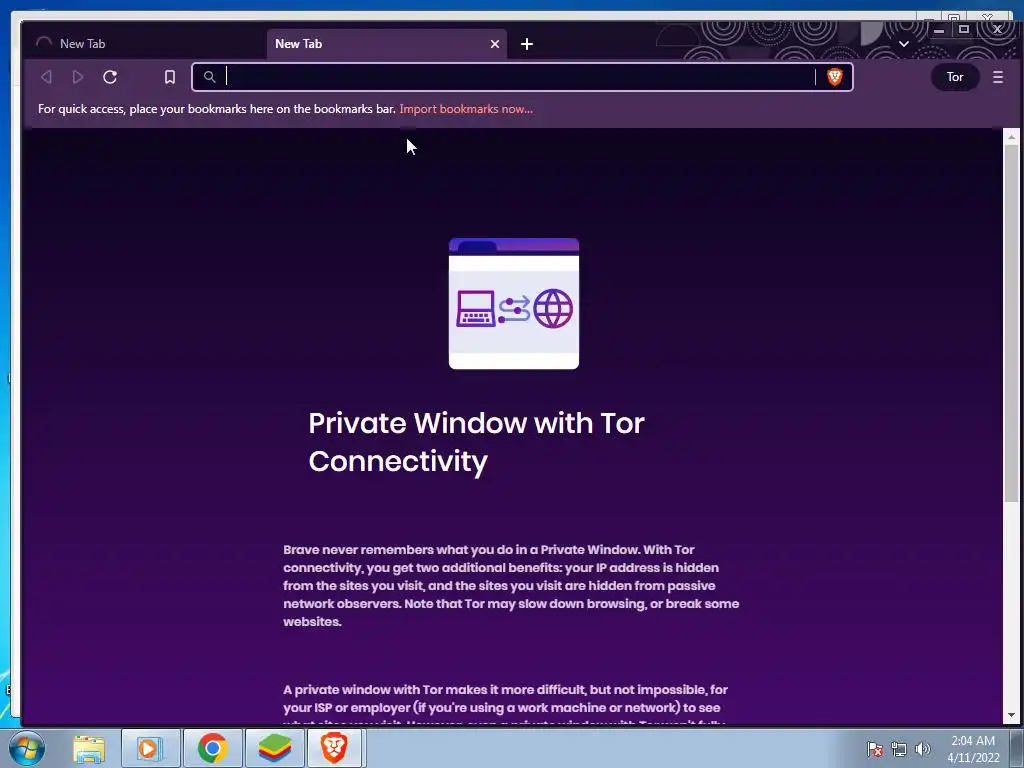Go forward with the forward arrow
The width and height of the screenshot is (1024, 768).
78,77
